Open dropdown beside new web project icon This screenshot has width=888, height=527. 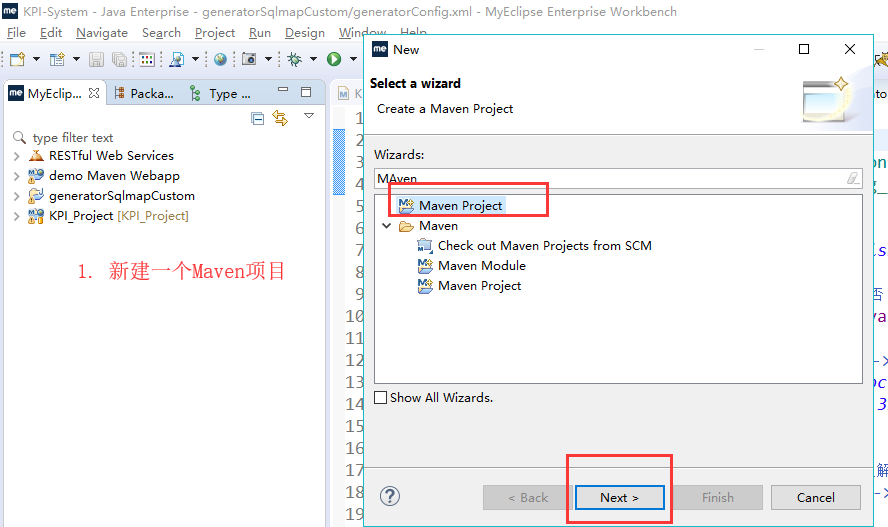pyautogui.click(x=76, y=59)
